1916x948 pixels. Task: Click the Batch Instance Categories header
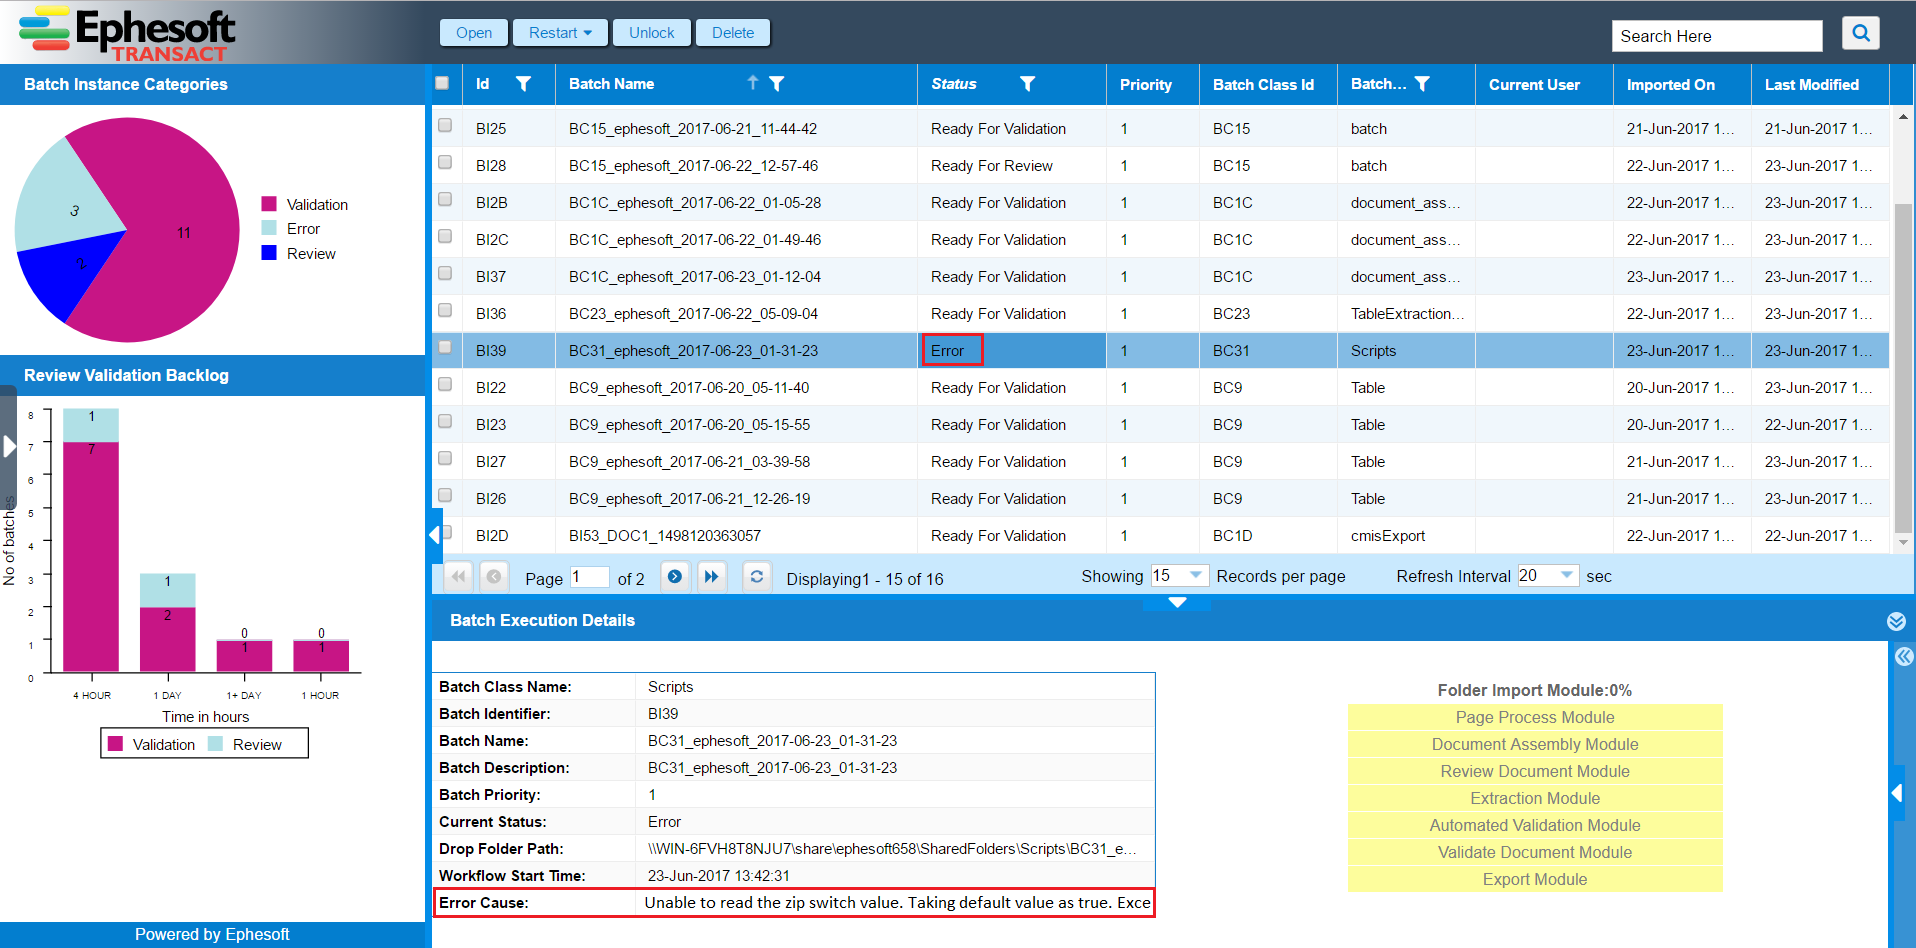(212, 84)
